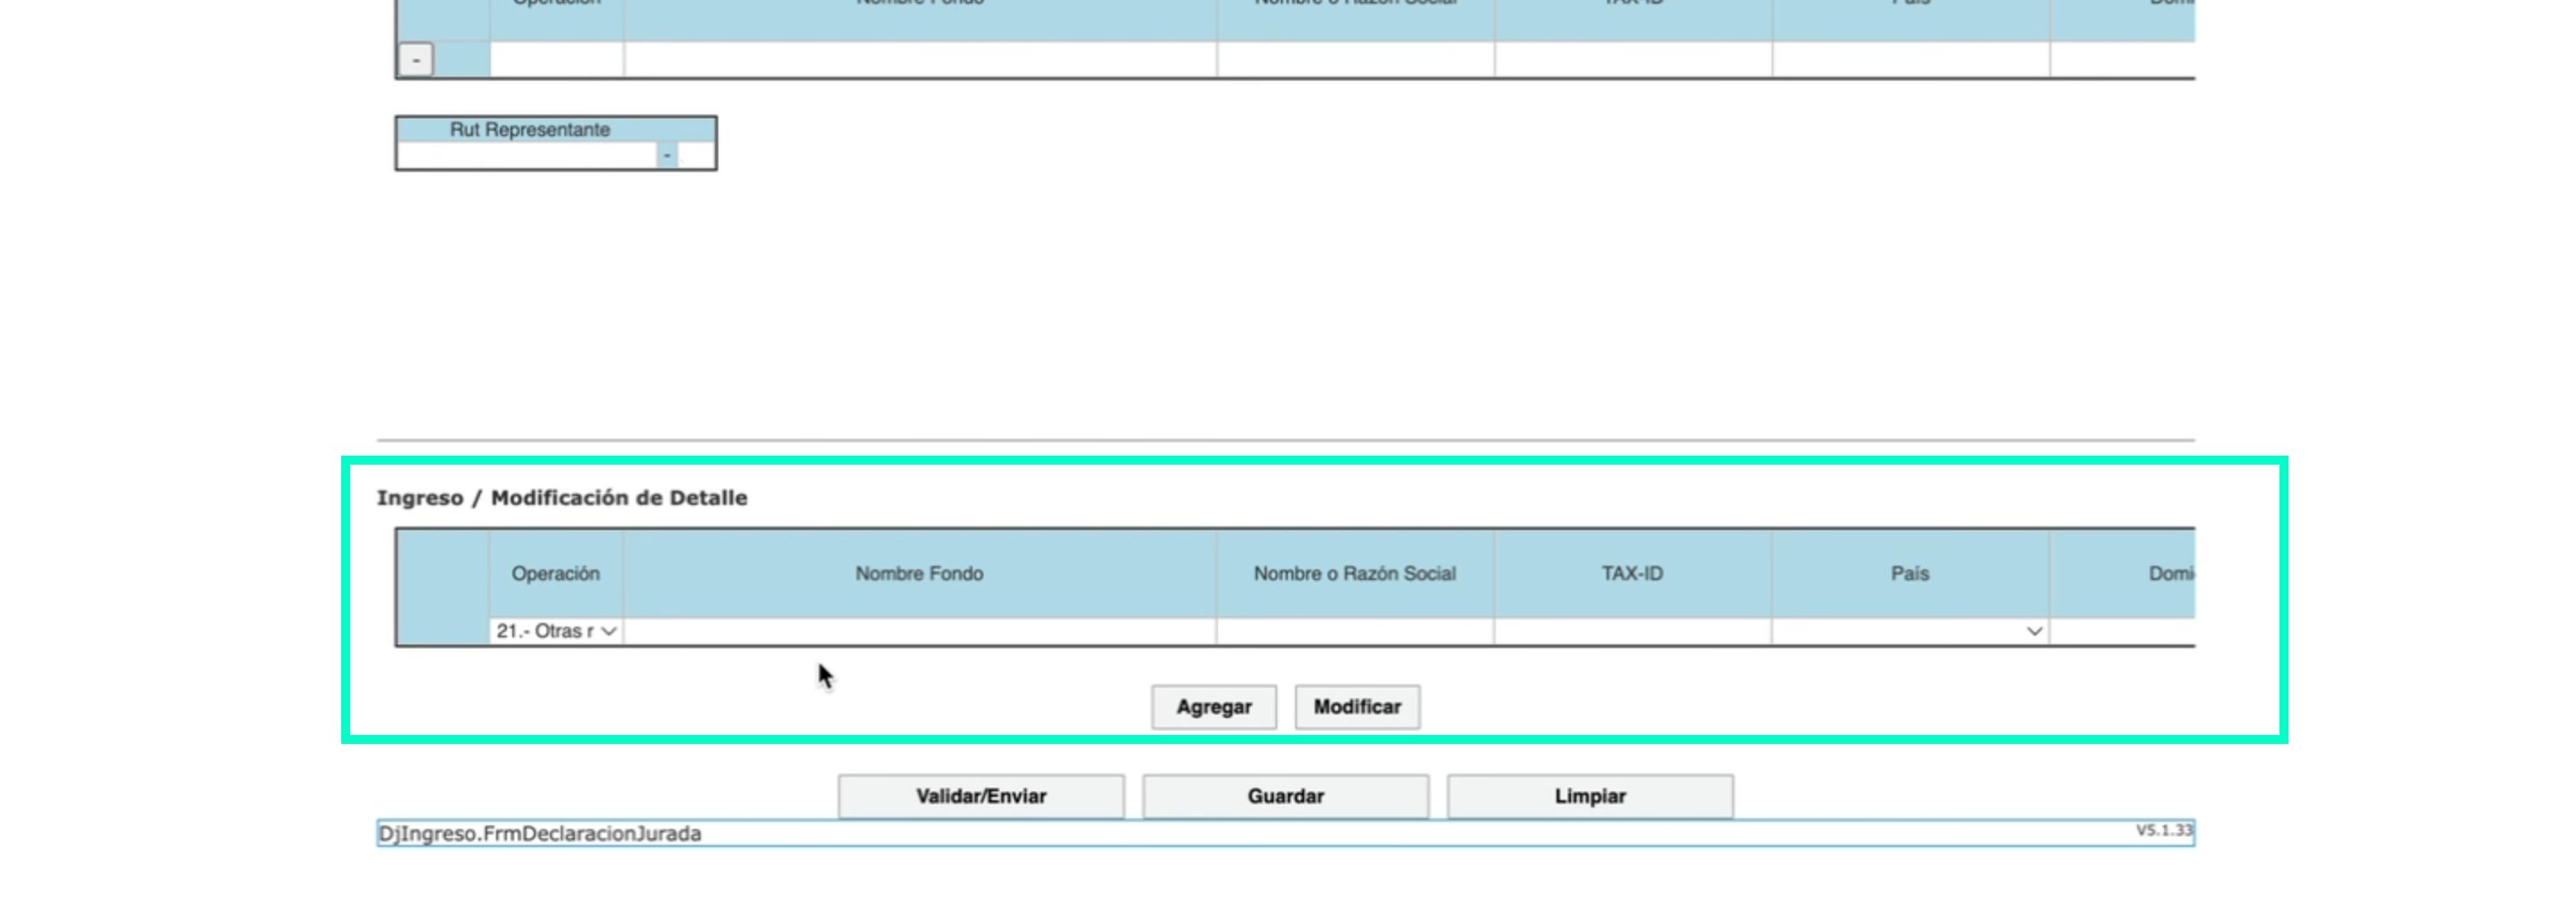Click the TAX-ID input in detail entry row
Viewport: 2576px width, 906px height.
point(1632,631)
